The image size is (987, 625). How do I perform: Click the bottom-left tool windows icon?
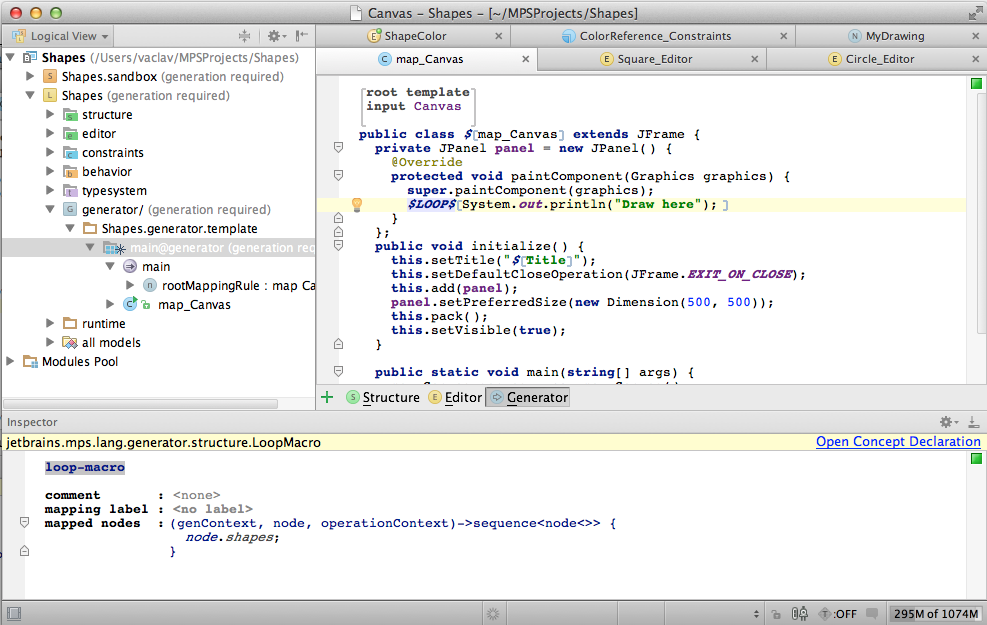click(13, 613)
